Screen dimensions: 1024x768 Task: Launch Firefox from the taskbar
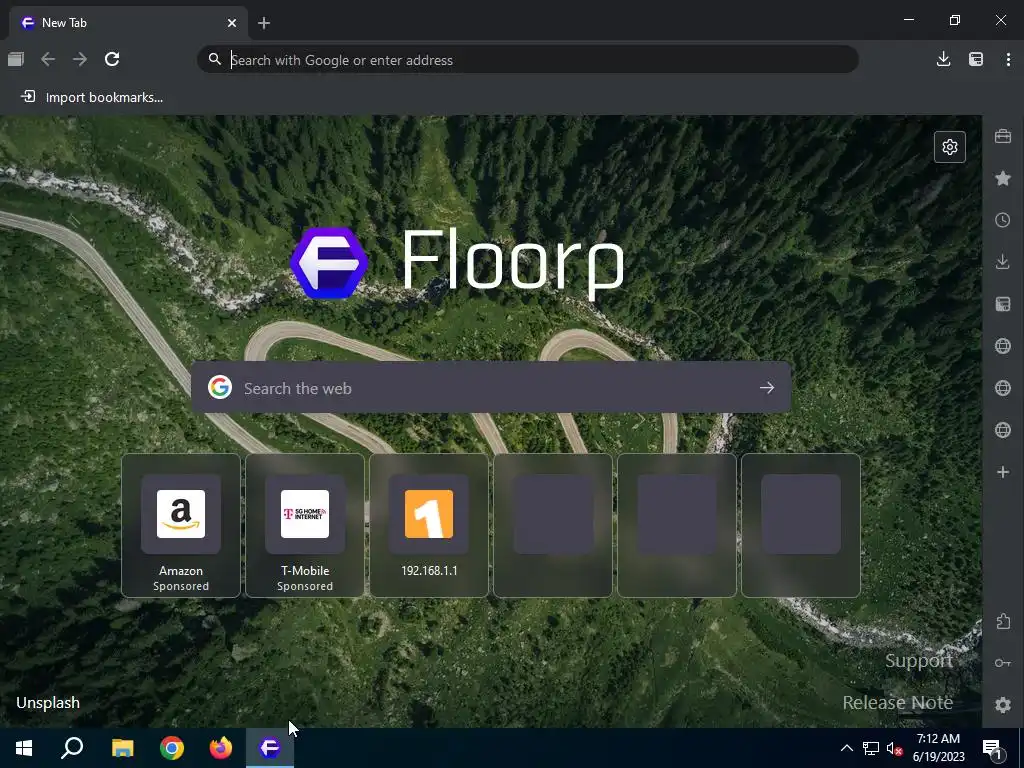(221, 748)
